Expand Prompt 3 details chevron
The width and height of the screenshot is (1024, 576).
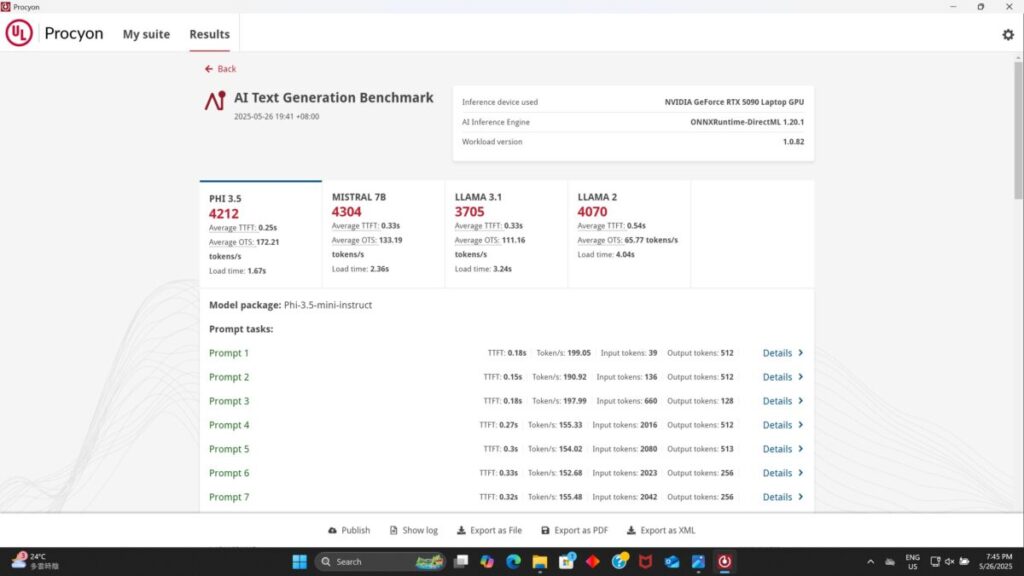[801, 401]
